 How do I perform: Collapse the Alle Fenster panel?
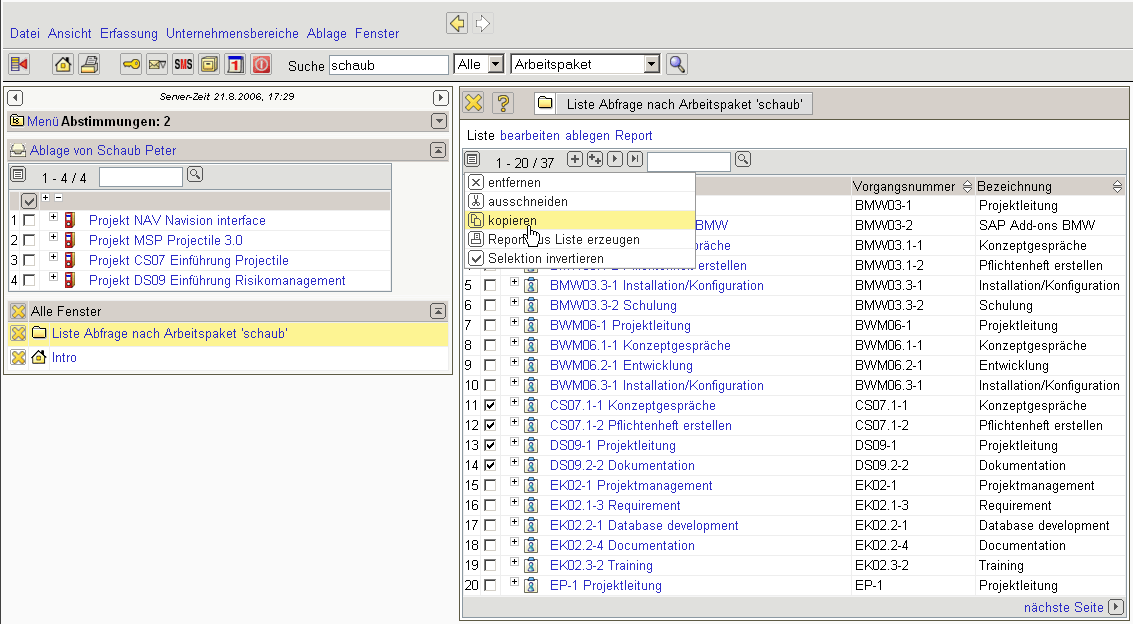(438, 311)
